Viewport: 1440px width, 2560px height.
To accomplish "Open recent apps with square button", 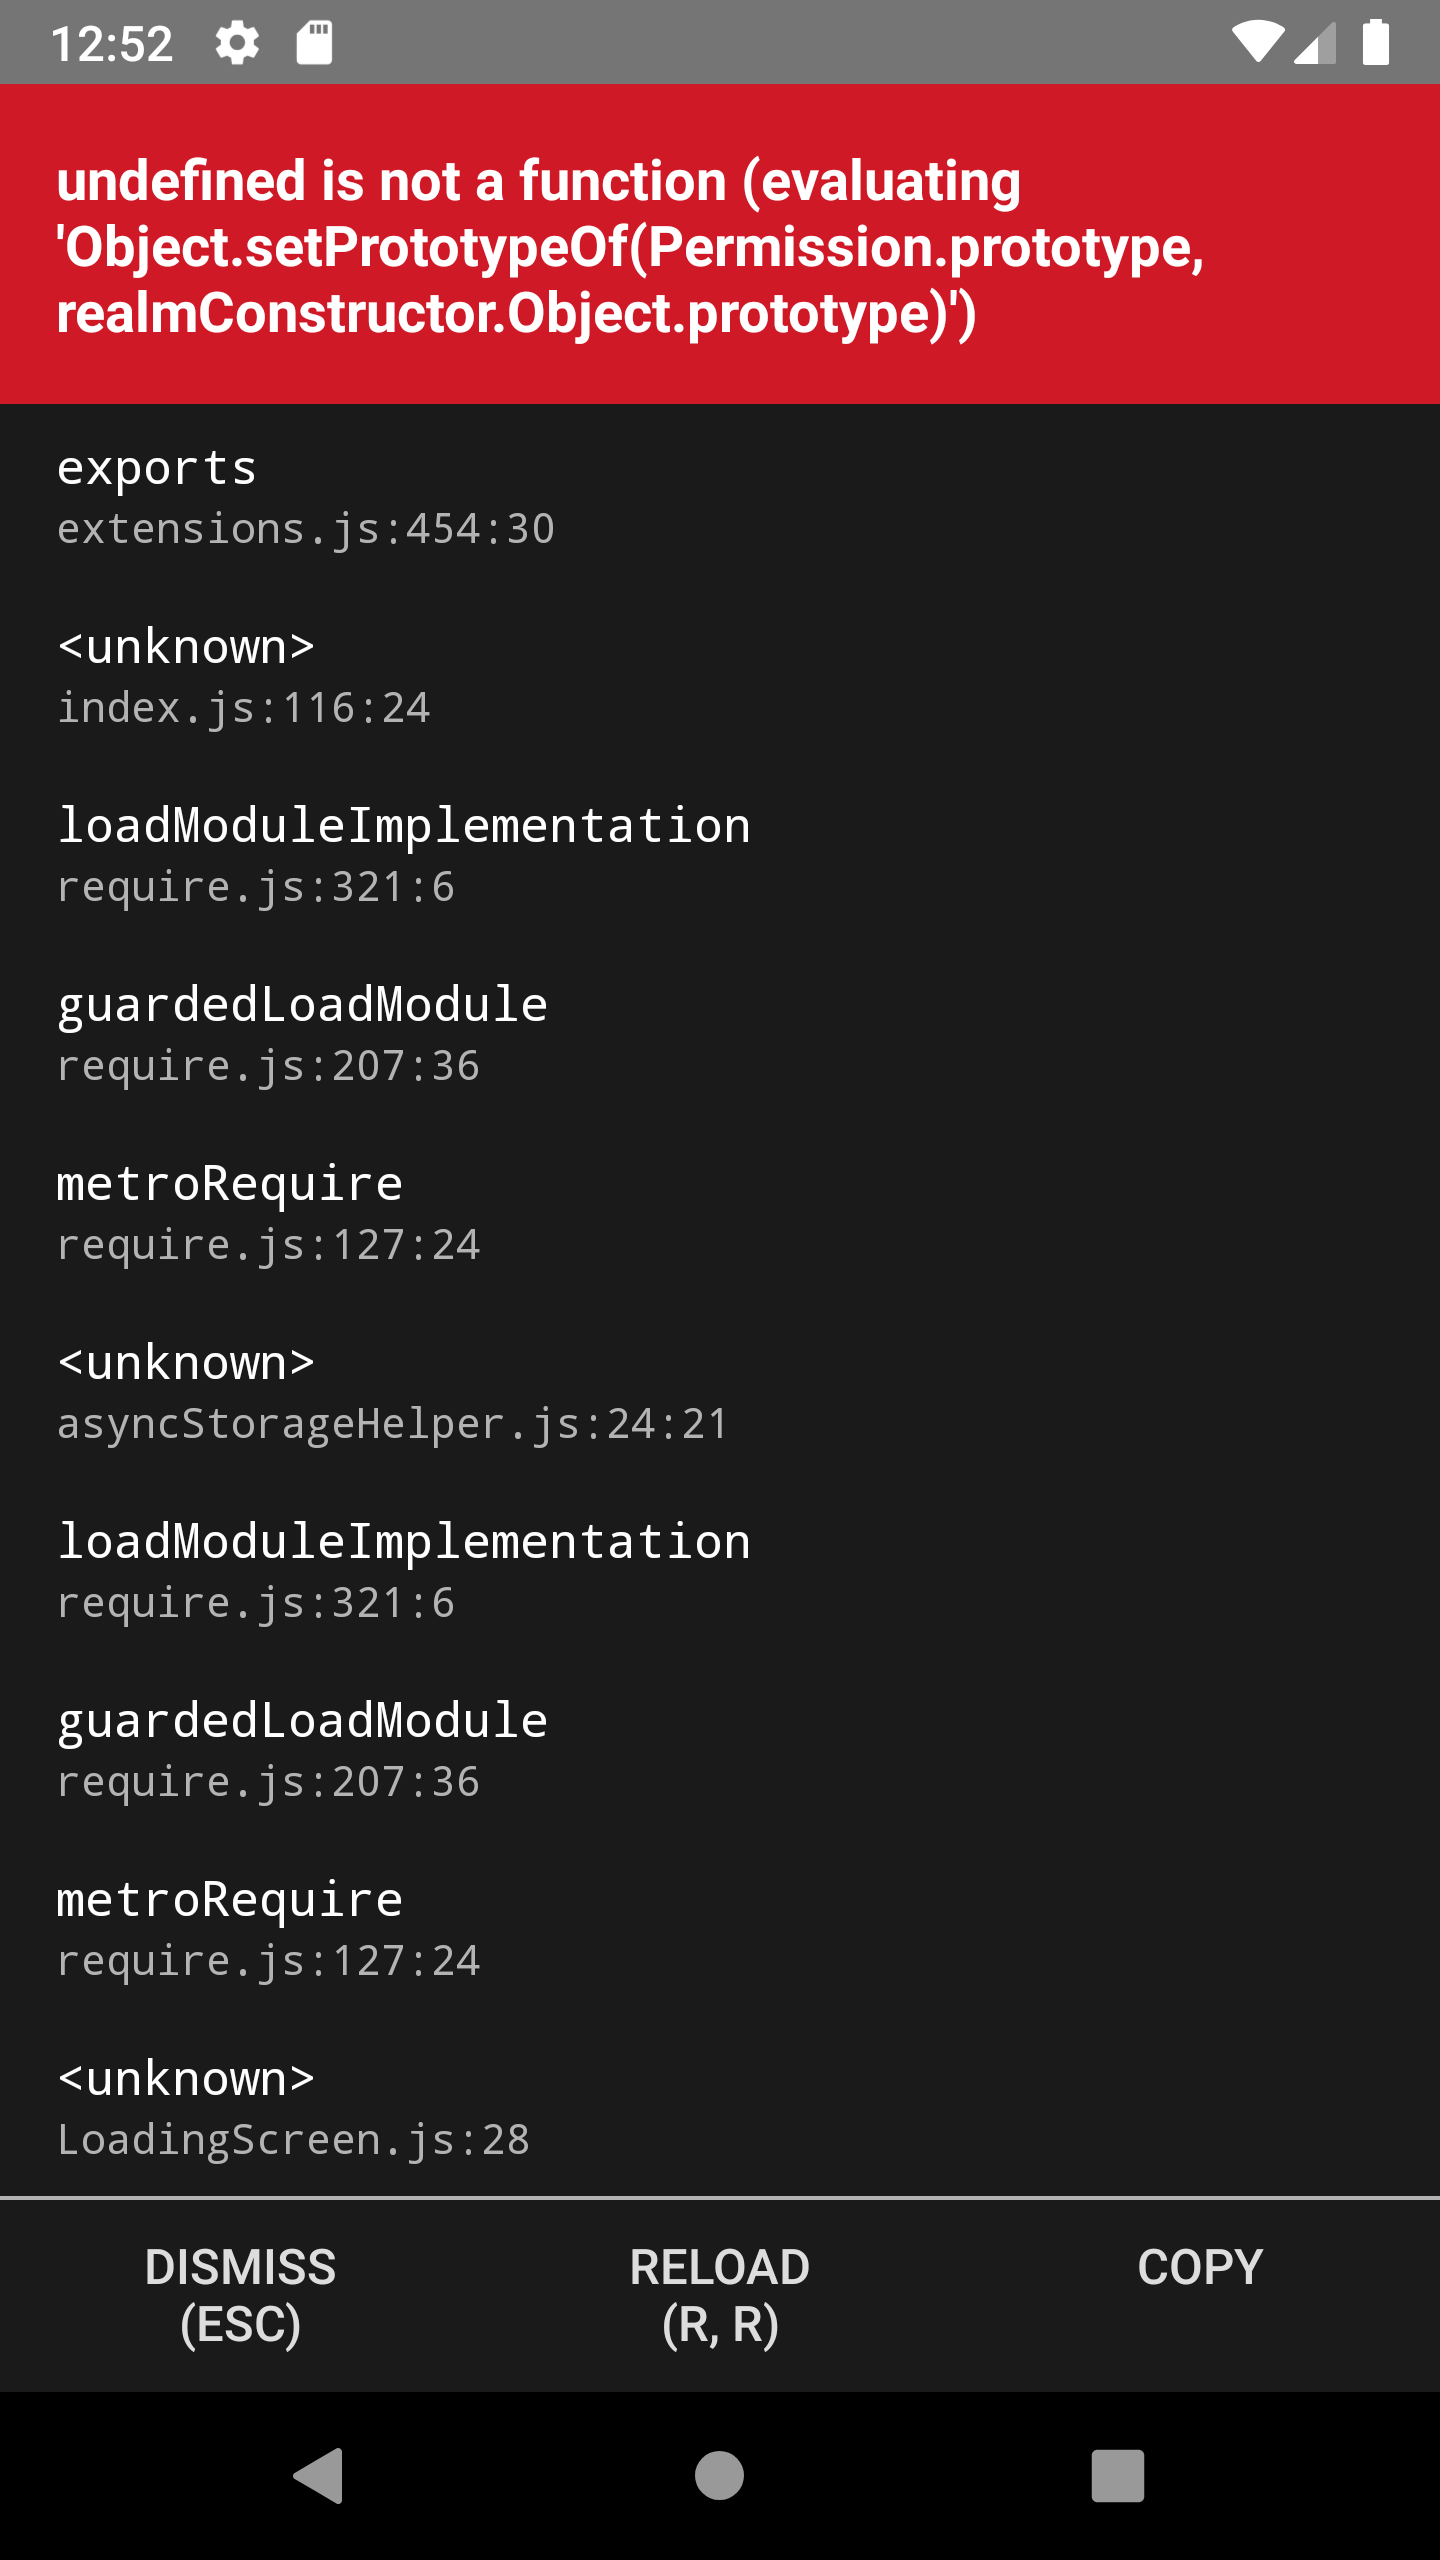I will tap(1117, 2476).
